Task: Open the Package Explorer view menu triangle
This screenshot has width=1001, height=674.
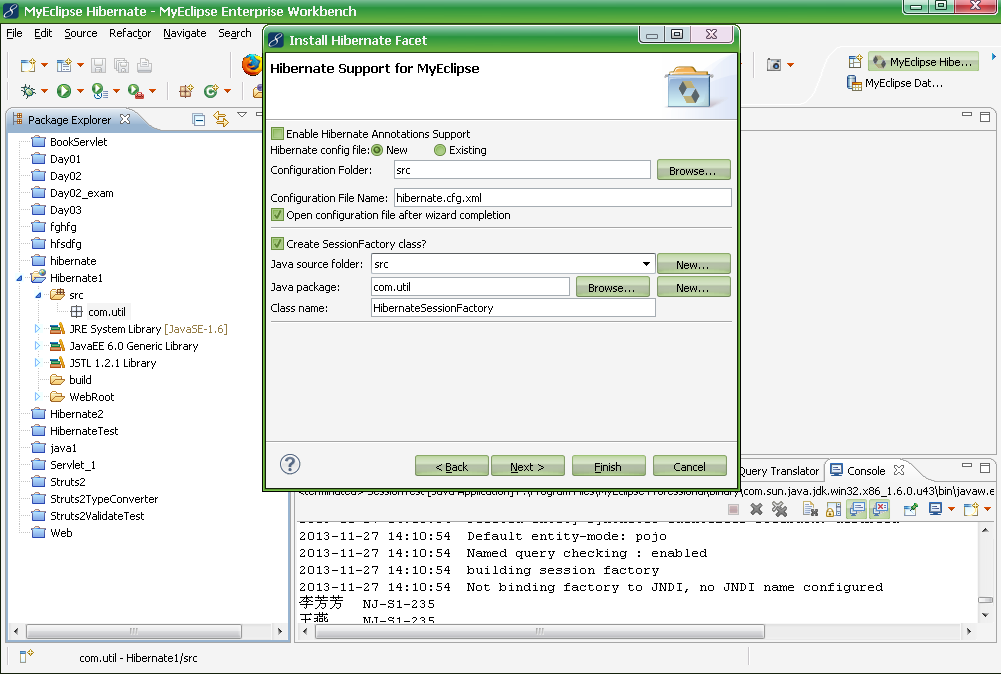Action: click(242, 115)
